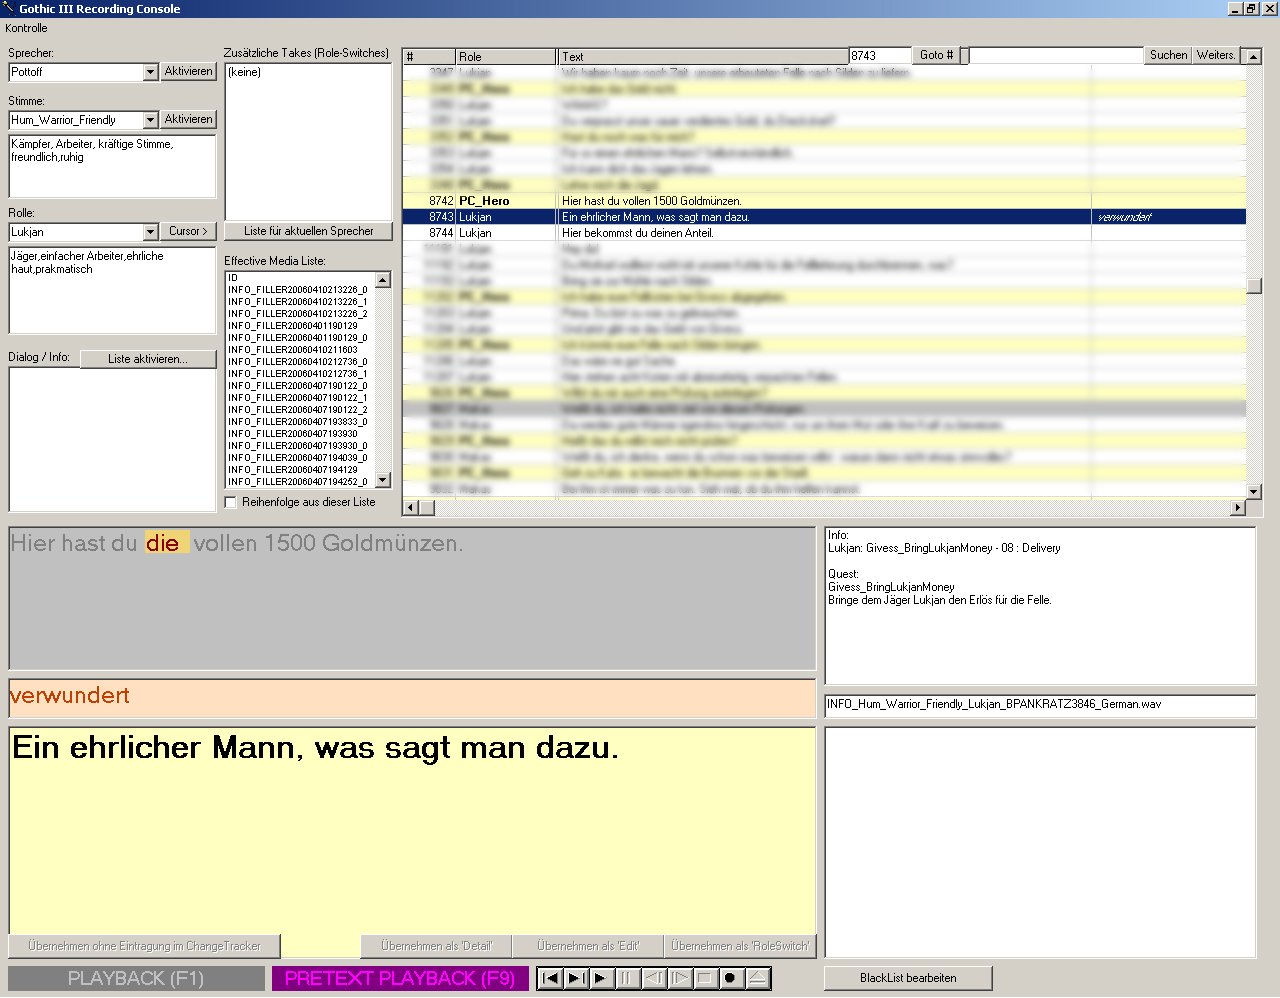Click dialog table scroll-left arrow

coord(411,508)
